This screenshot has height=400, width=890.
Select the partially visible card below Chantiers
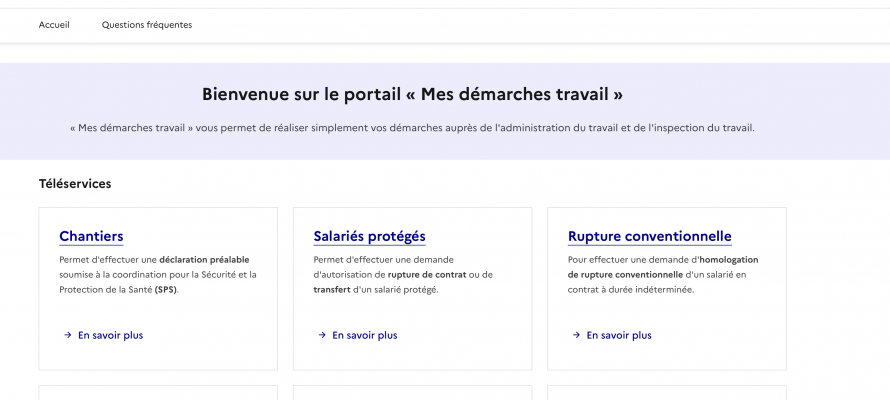(158, 393)
